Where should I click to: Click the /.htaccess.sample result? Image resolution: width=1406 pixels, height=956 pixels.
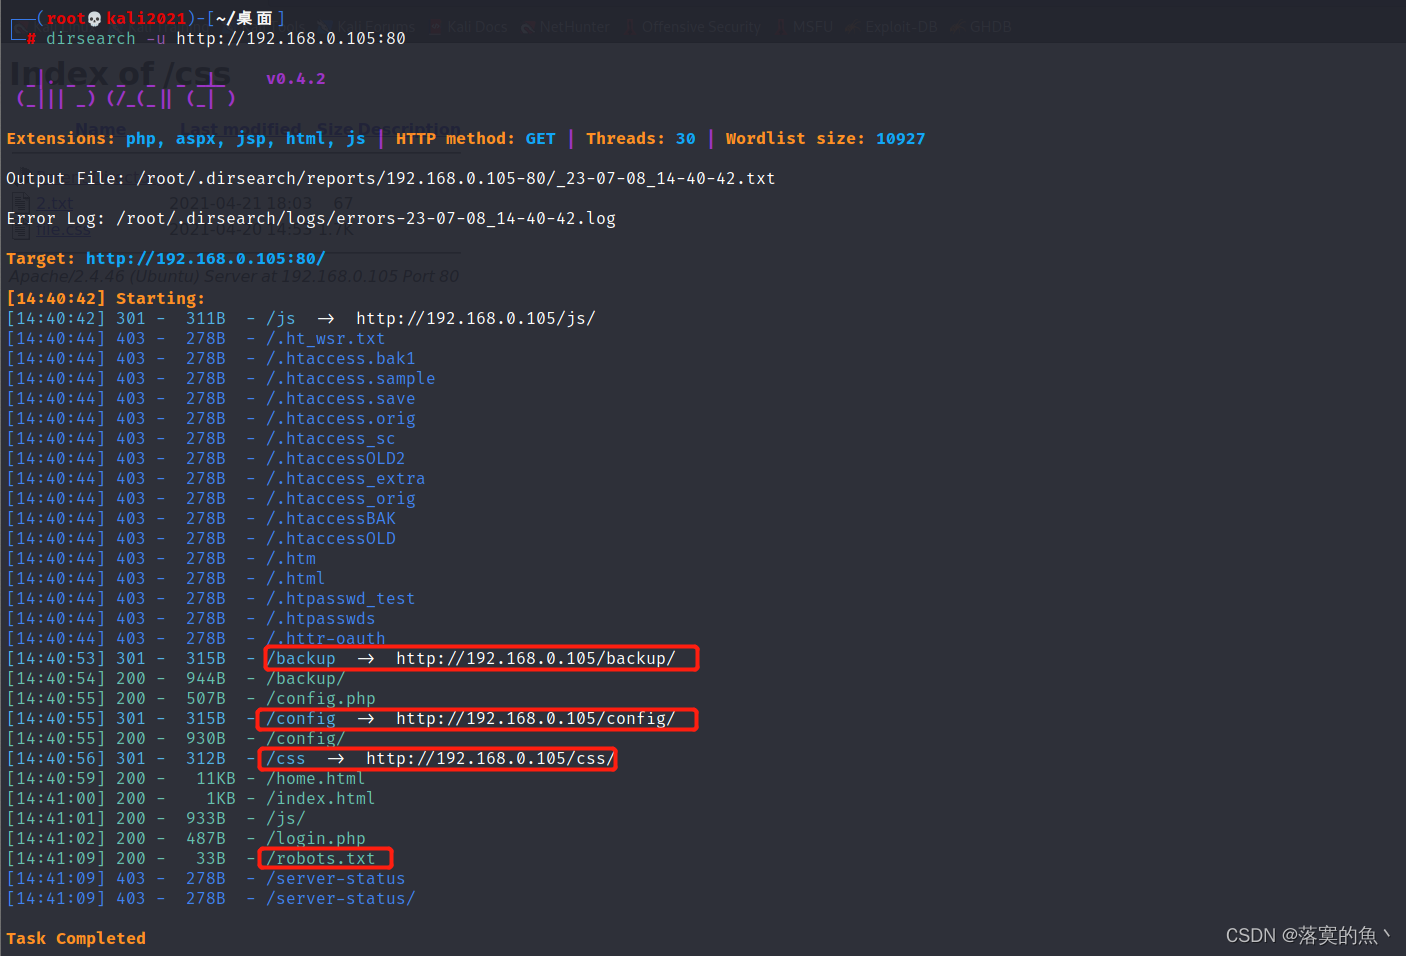351,378
